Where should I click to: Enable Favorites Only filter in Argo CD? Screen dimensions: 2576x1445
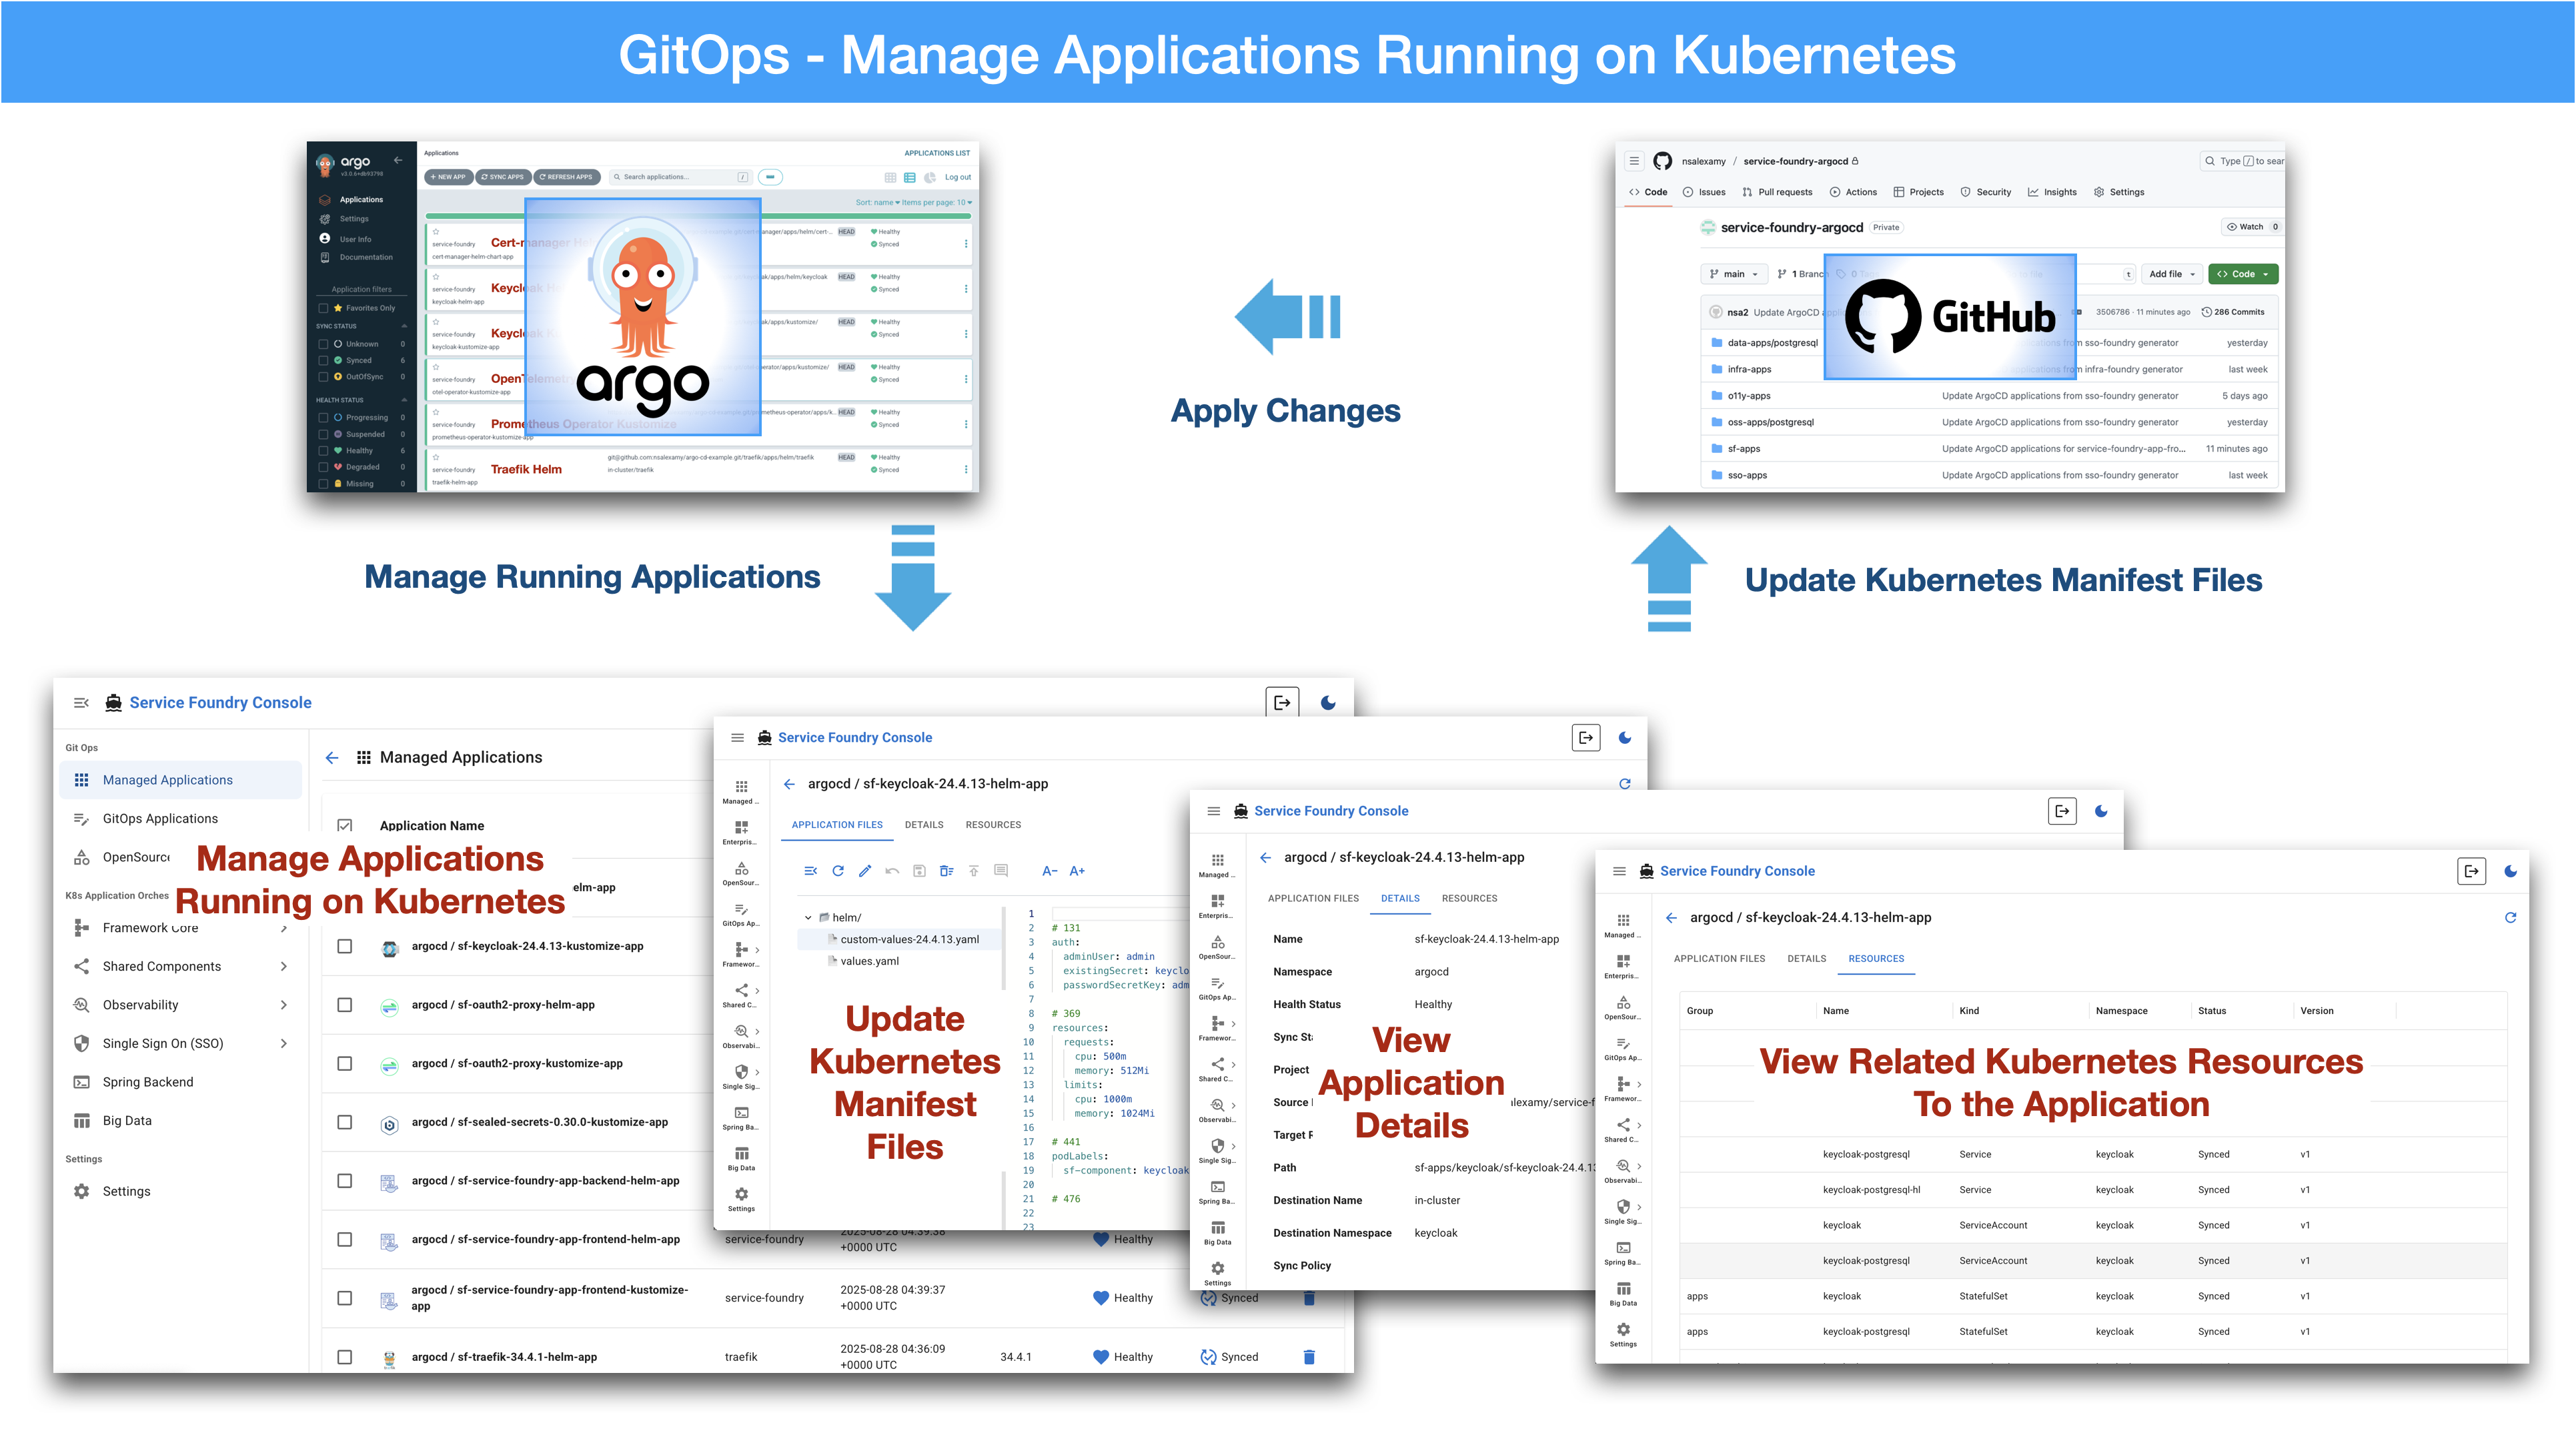323,308
